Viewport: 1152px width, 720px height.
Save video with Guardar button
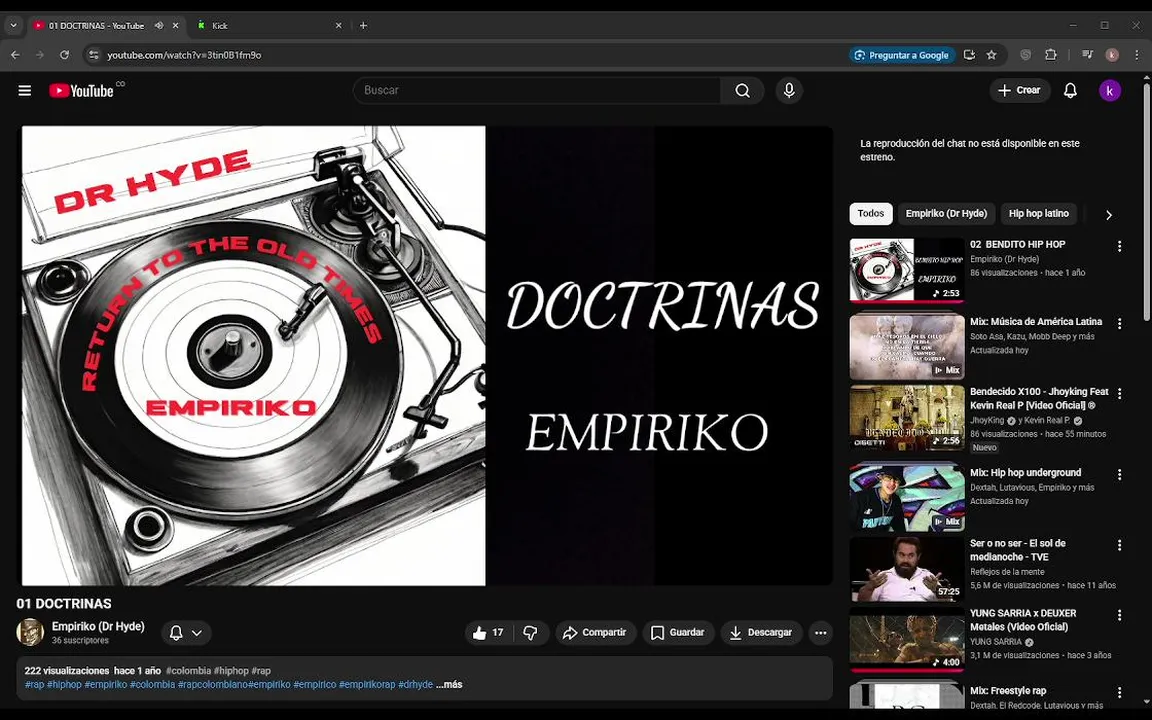click(x=678, y=633)
